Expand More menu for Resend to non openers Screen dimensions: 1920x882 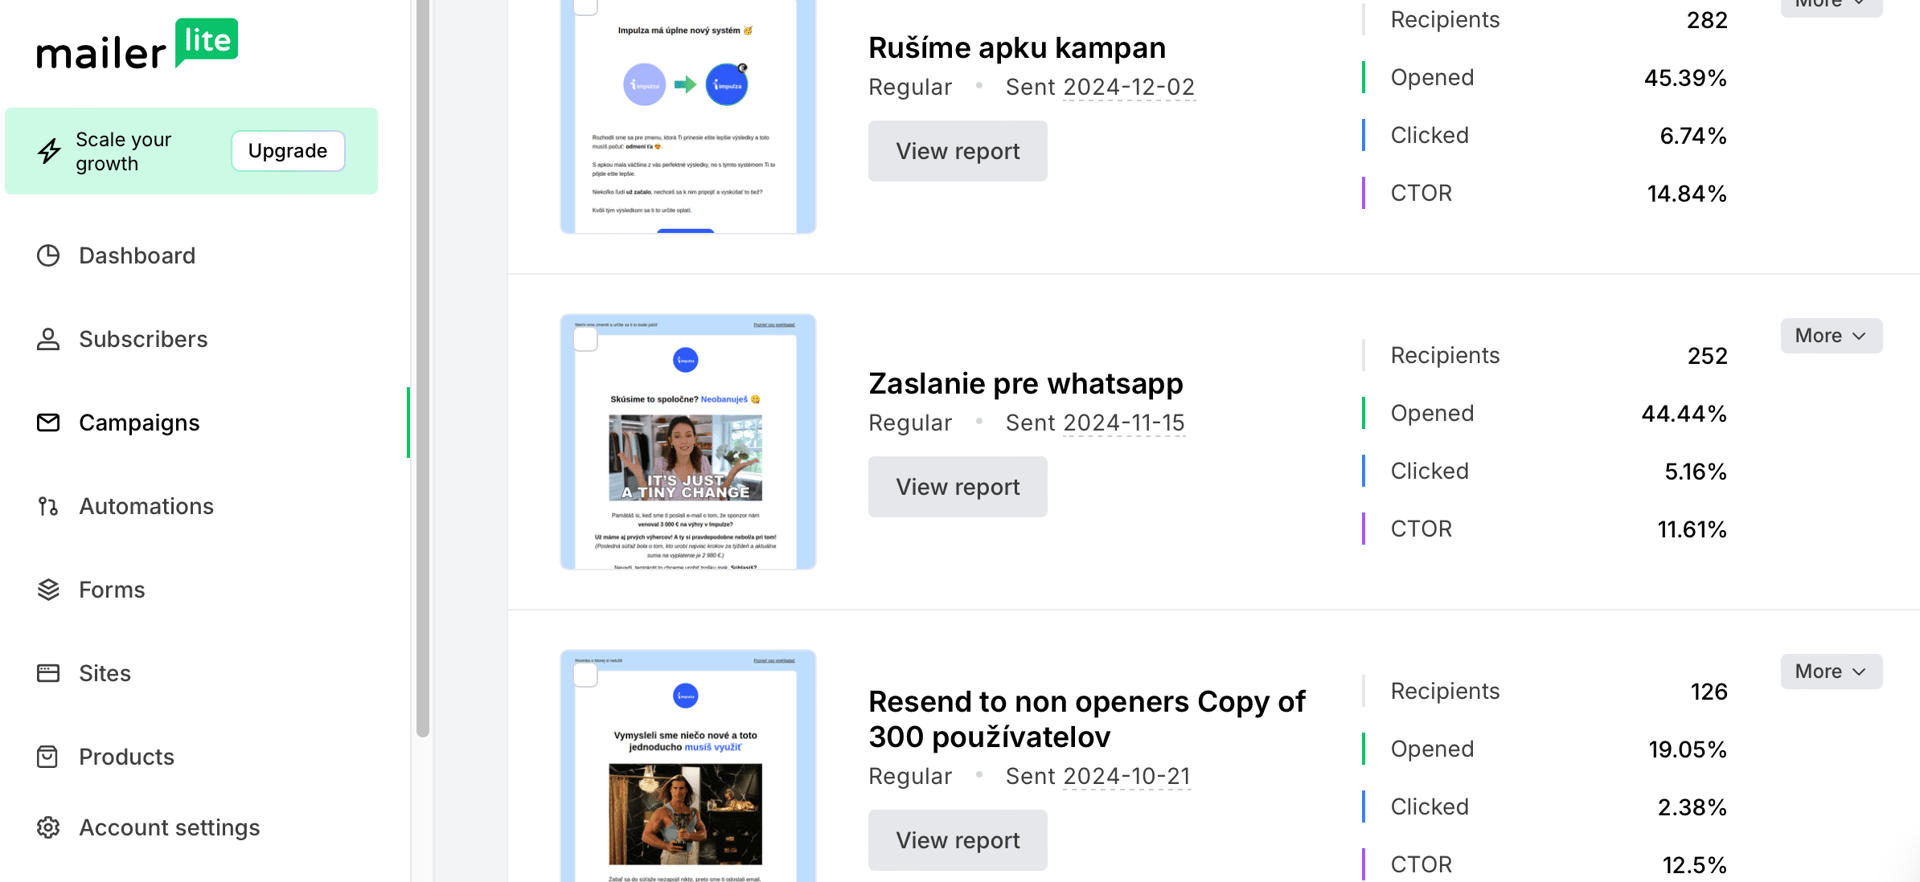pos(1831,672)
